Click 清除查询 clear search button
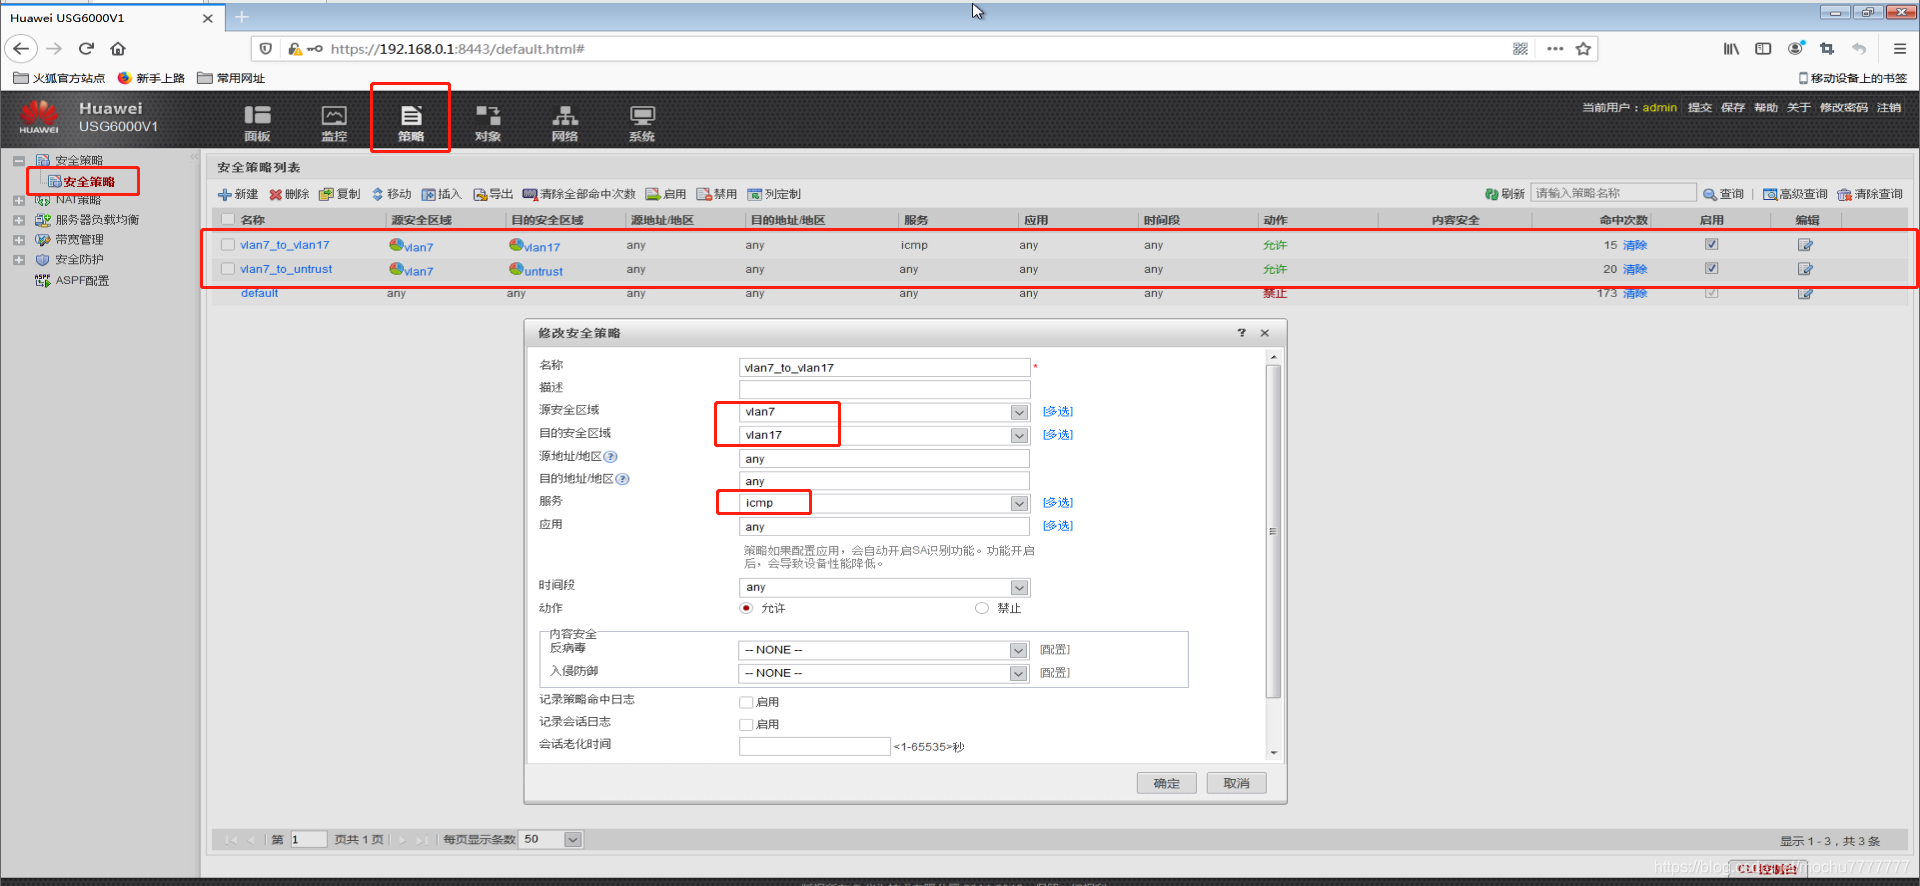Image resolution: width=1920 pixels, height=886 pixels. (x=1870, y=194)
